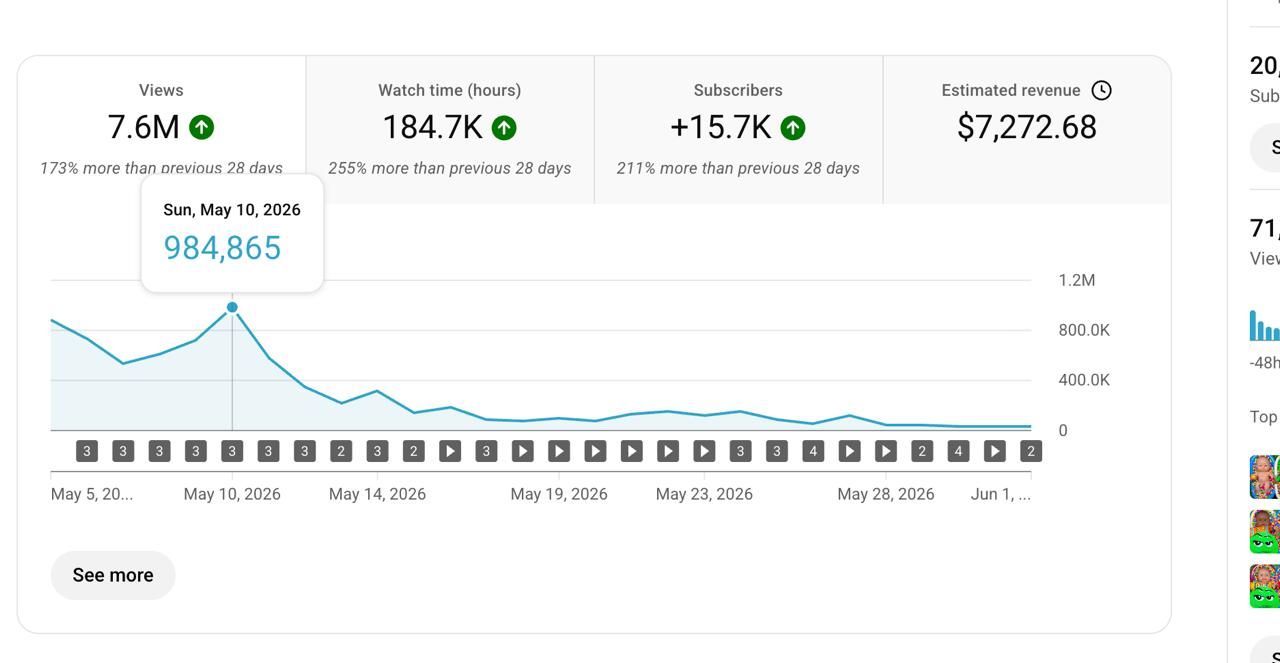Click the 1.2M y-axis label
The image size is (1280, 663).
pos(1077,280)
